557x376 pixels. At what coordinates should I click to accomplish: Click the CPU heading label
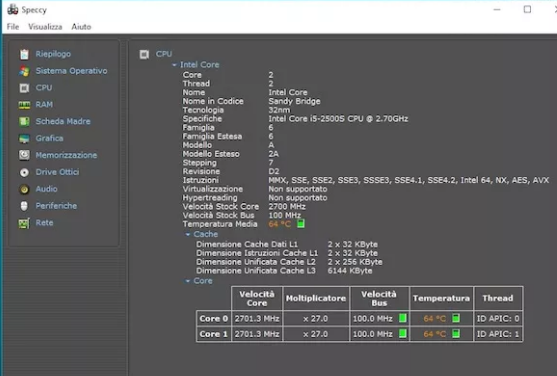tap(164, 54)
